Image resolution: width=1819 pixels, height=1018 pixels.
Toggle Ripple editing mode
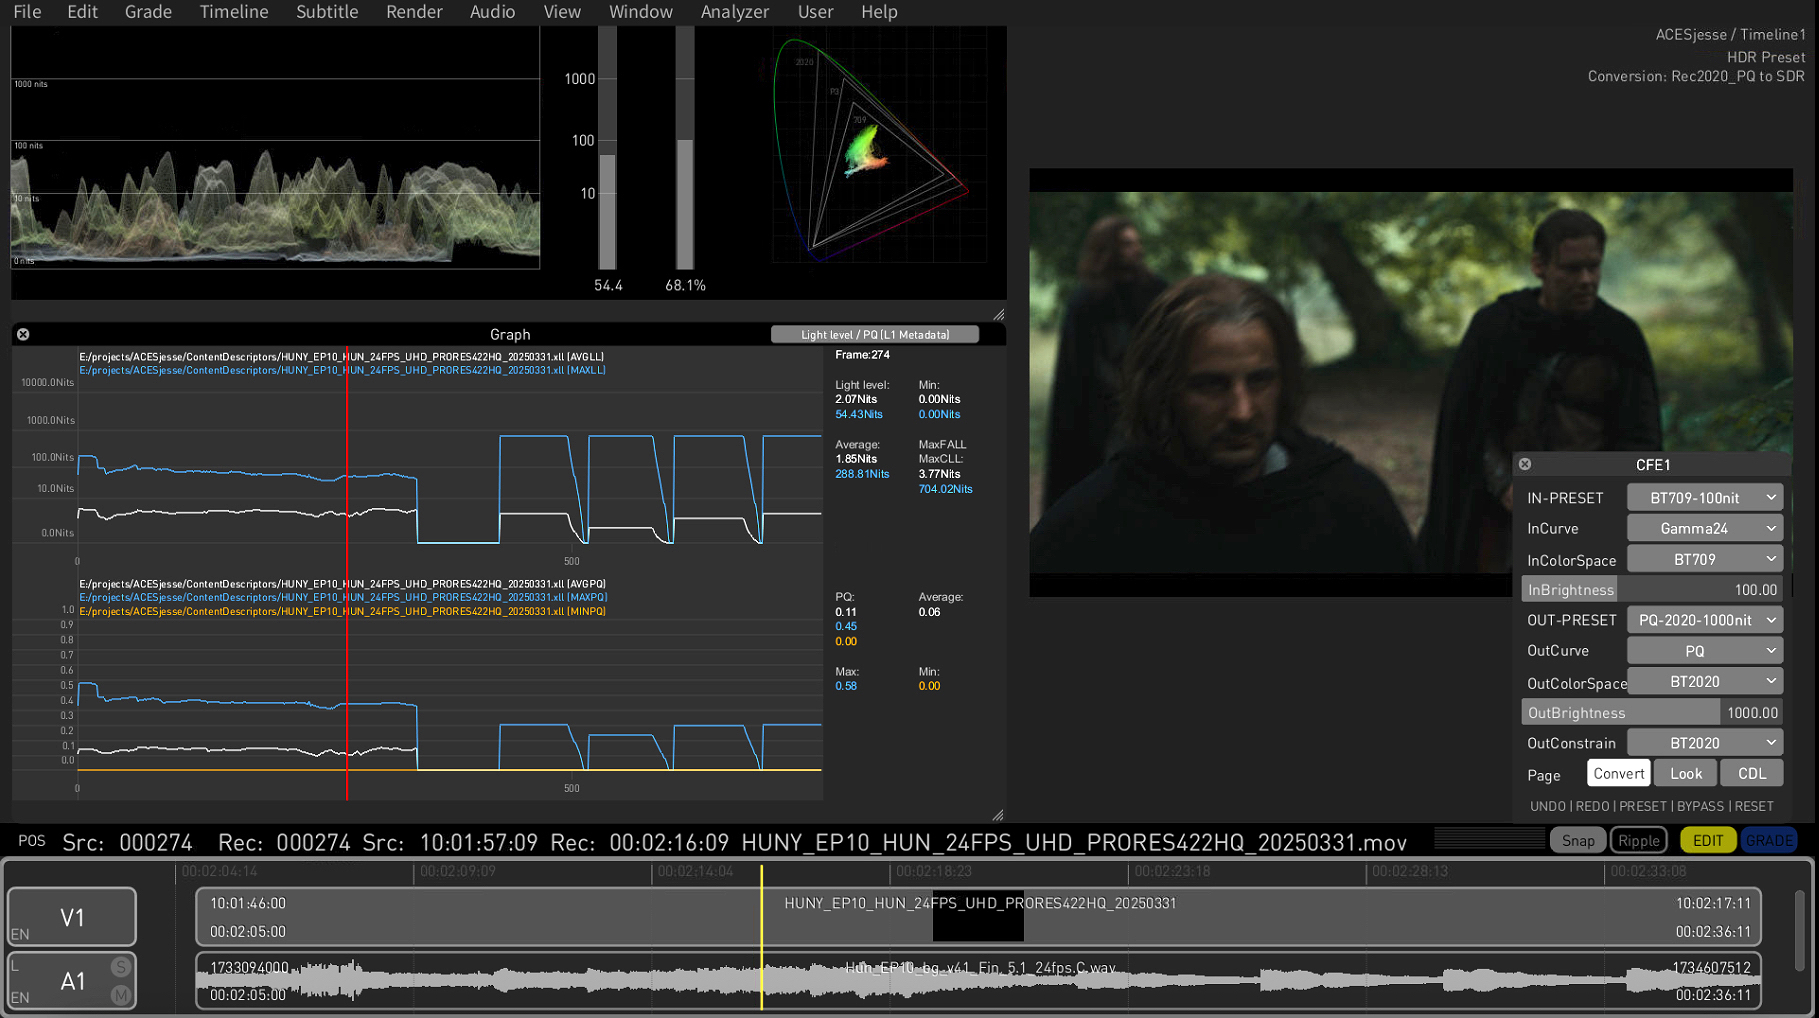click(x=1638, y=840)
